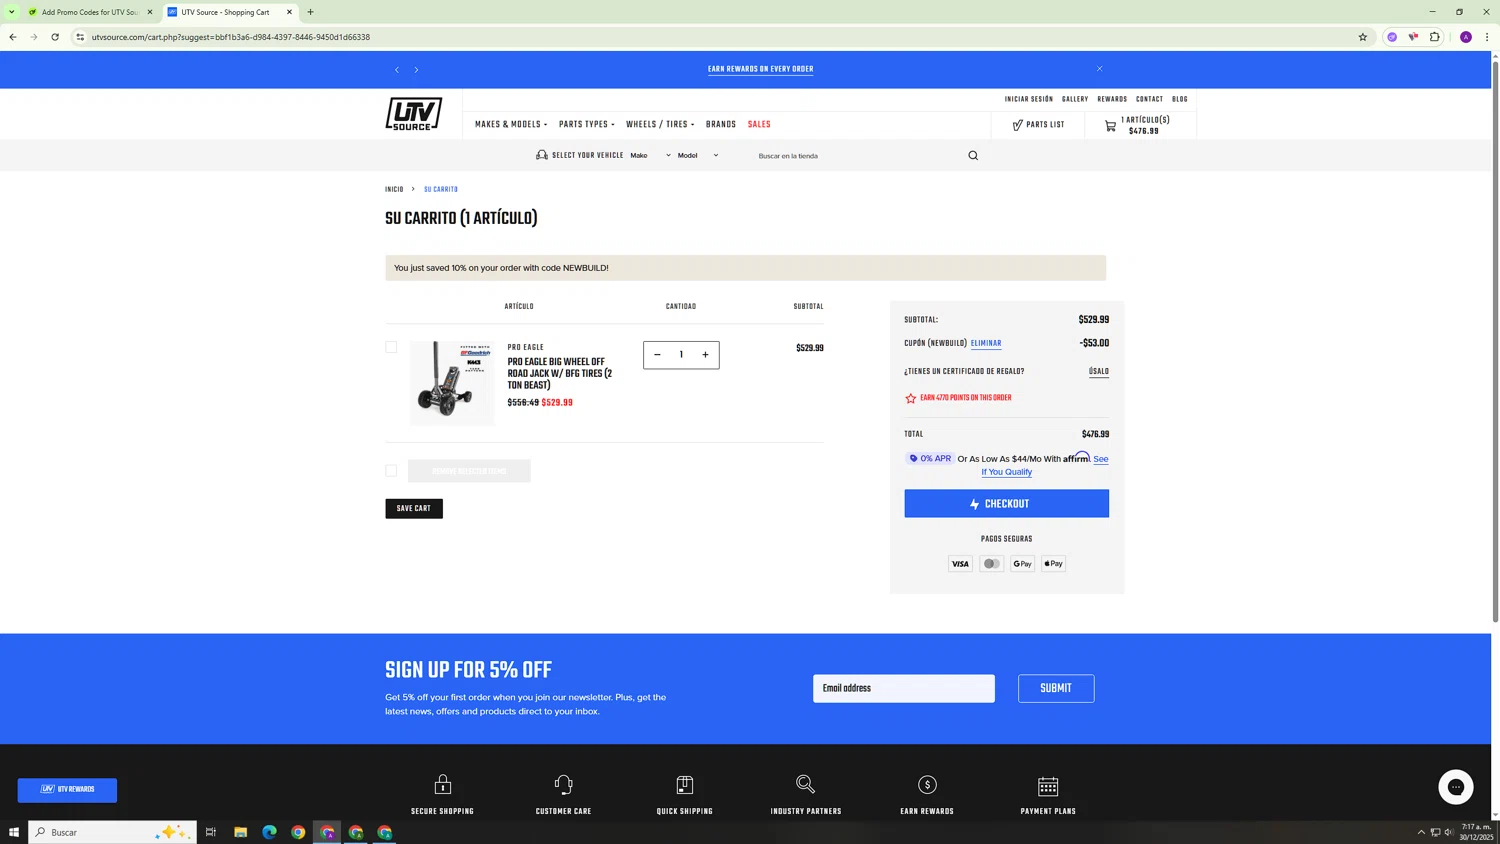Focus the newsletter Email address field
Screen dimensions: 1500x844
[904, 688]
